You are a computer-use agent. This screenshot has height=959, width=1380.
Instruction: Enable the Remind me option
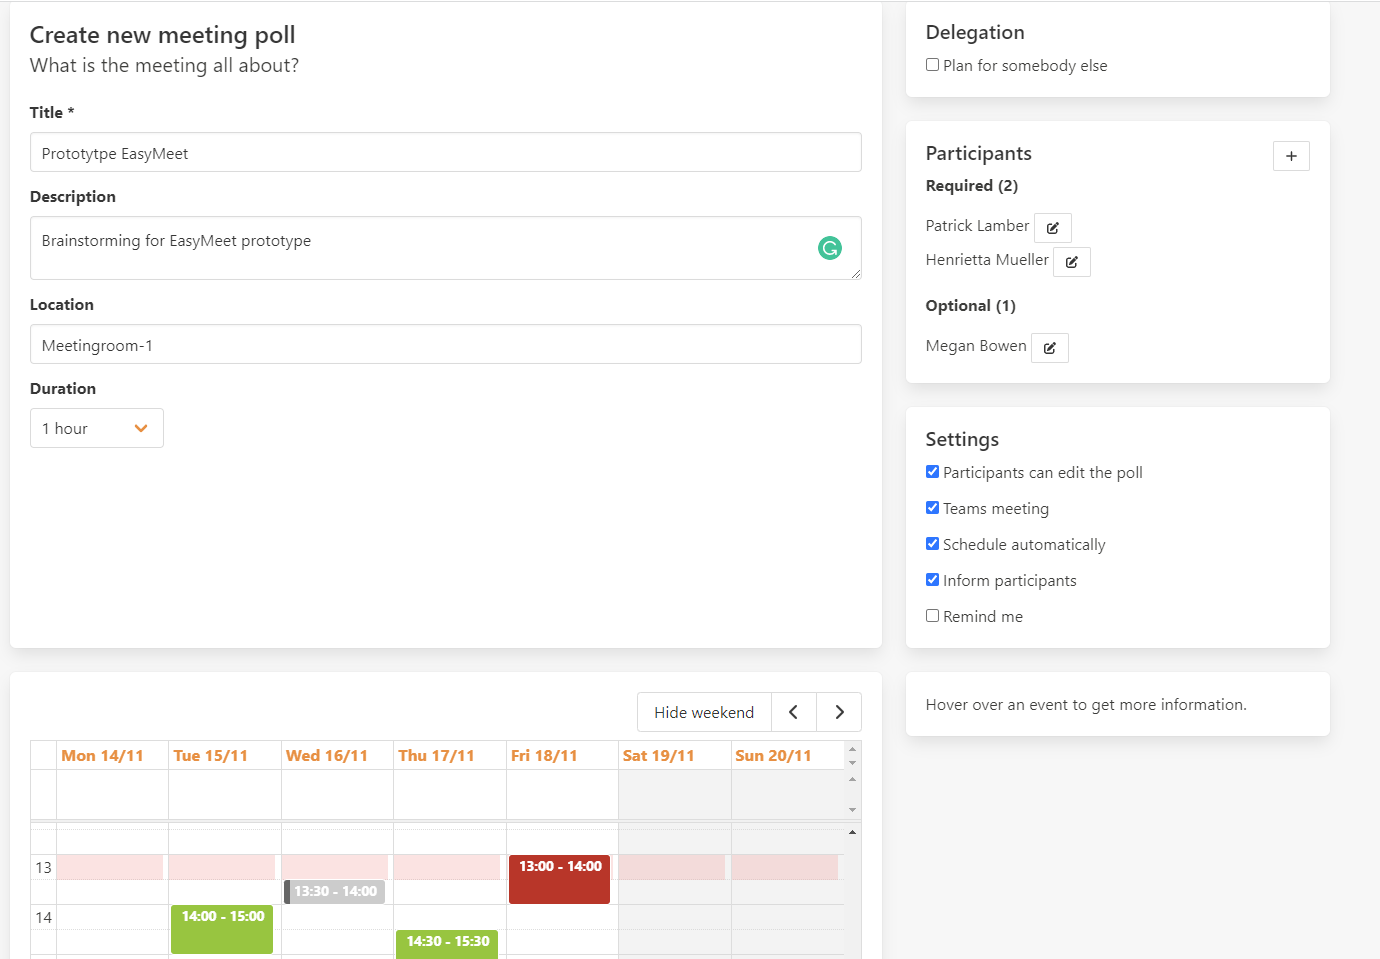point(932,616)
